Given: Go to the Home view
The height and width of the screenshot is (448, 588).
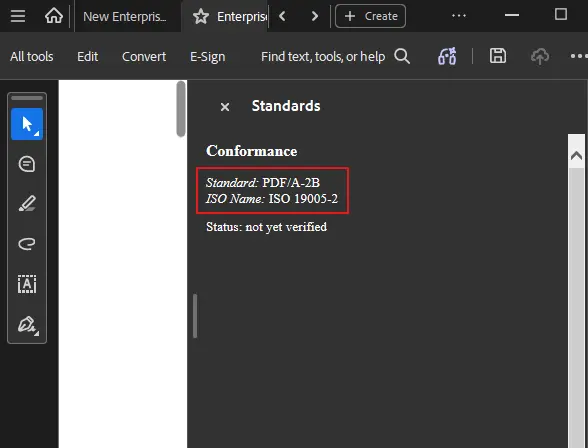Looking at the screenshot, I should 54,16.
